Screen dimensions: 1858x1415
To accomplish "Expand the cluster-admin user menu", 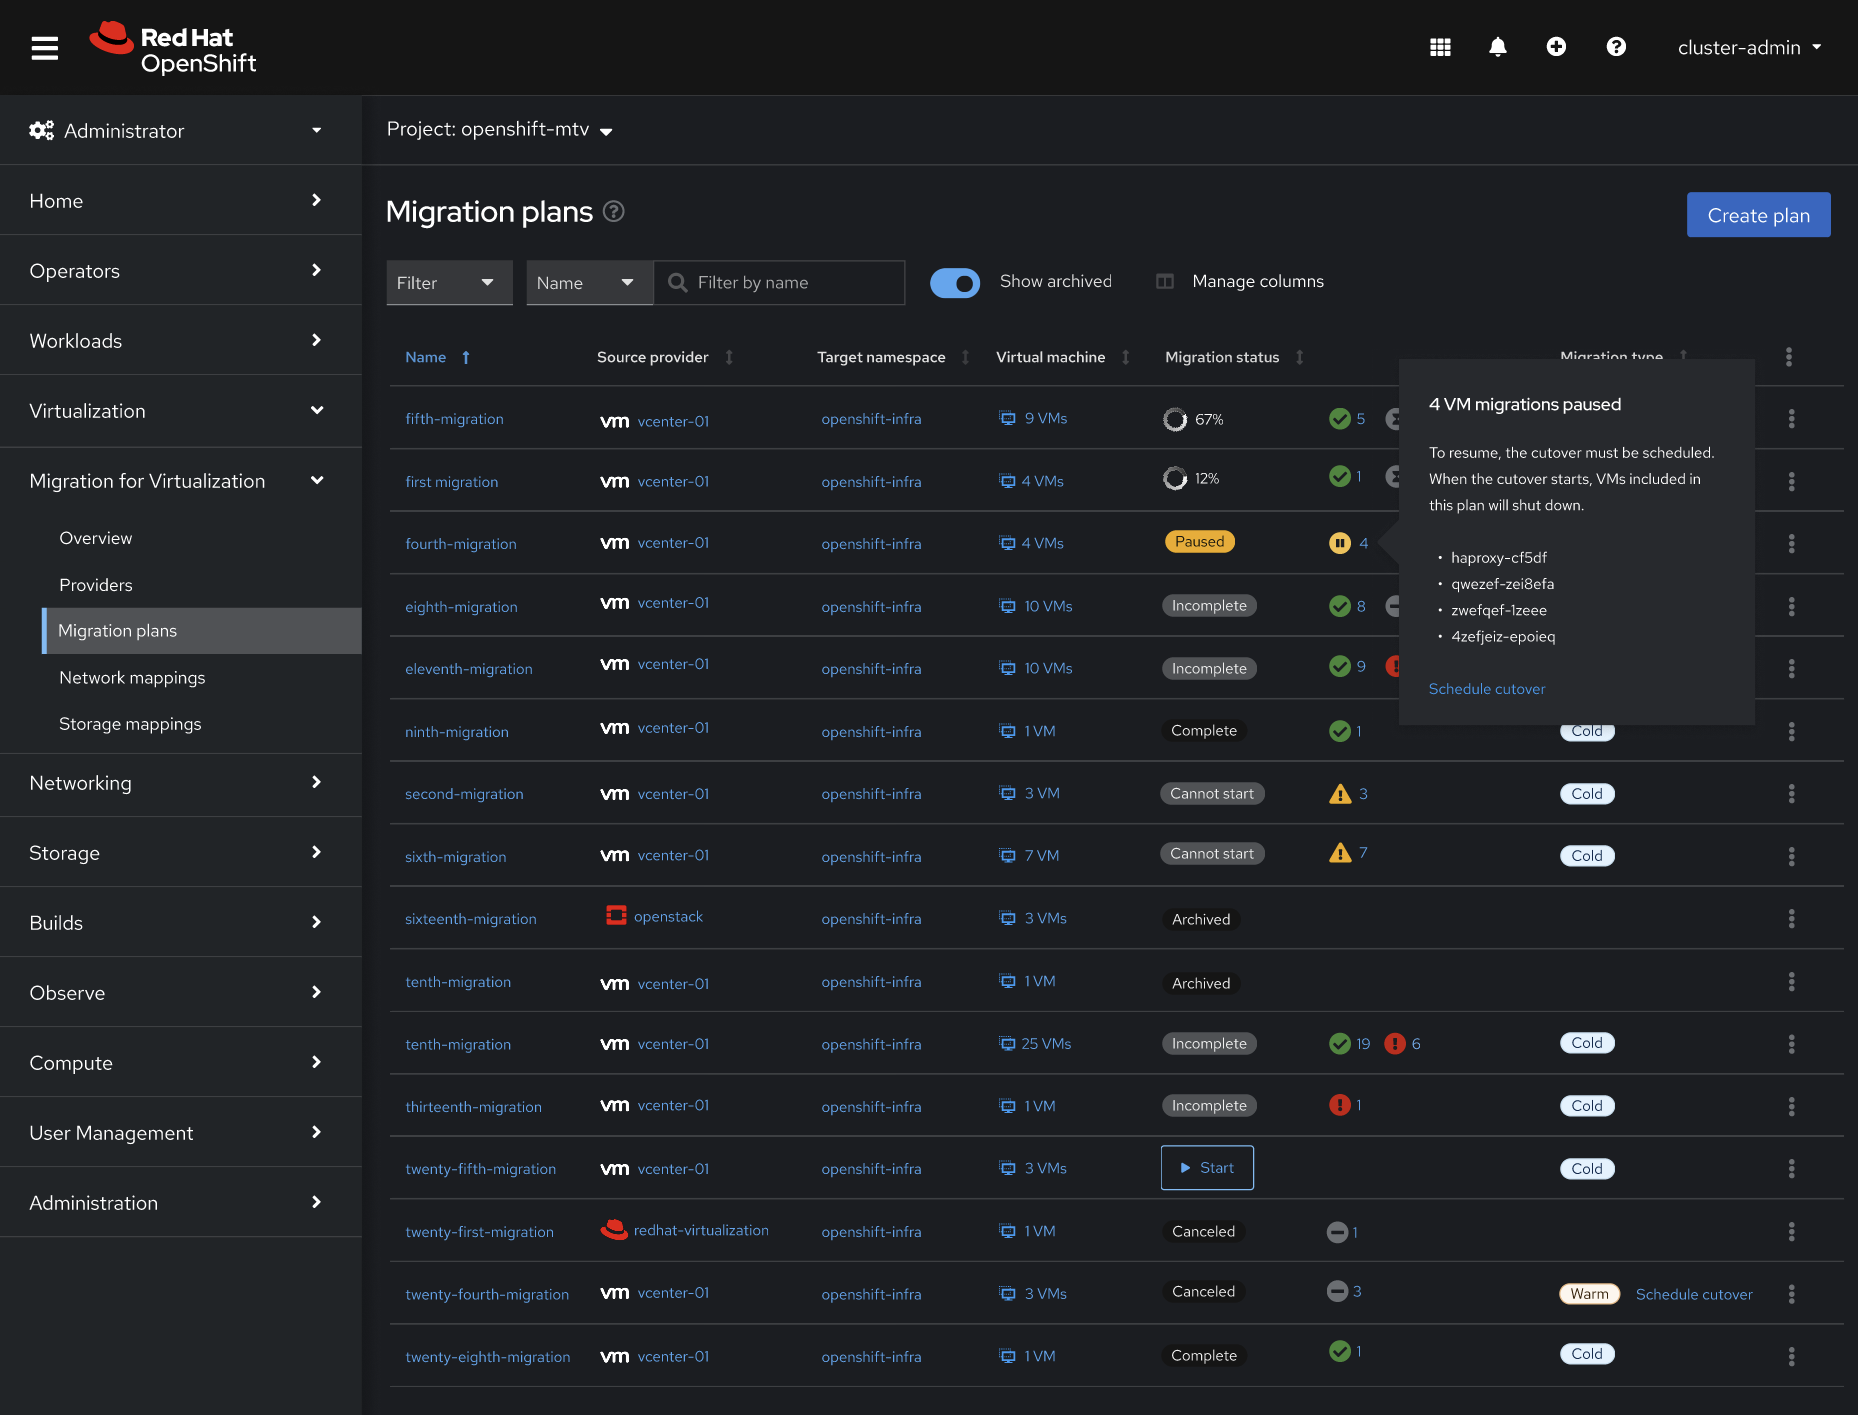I will 1749,48.
